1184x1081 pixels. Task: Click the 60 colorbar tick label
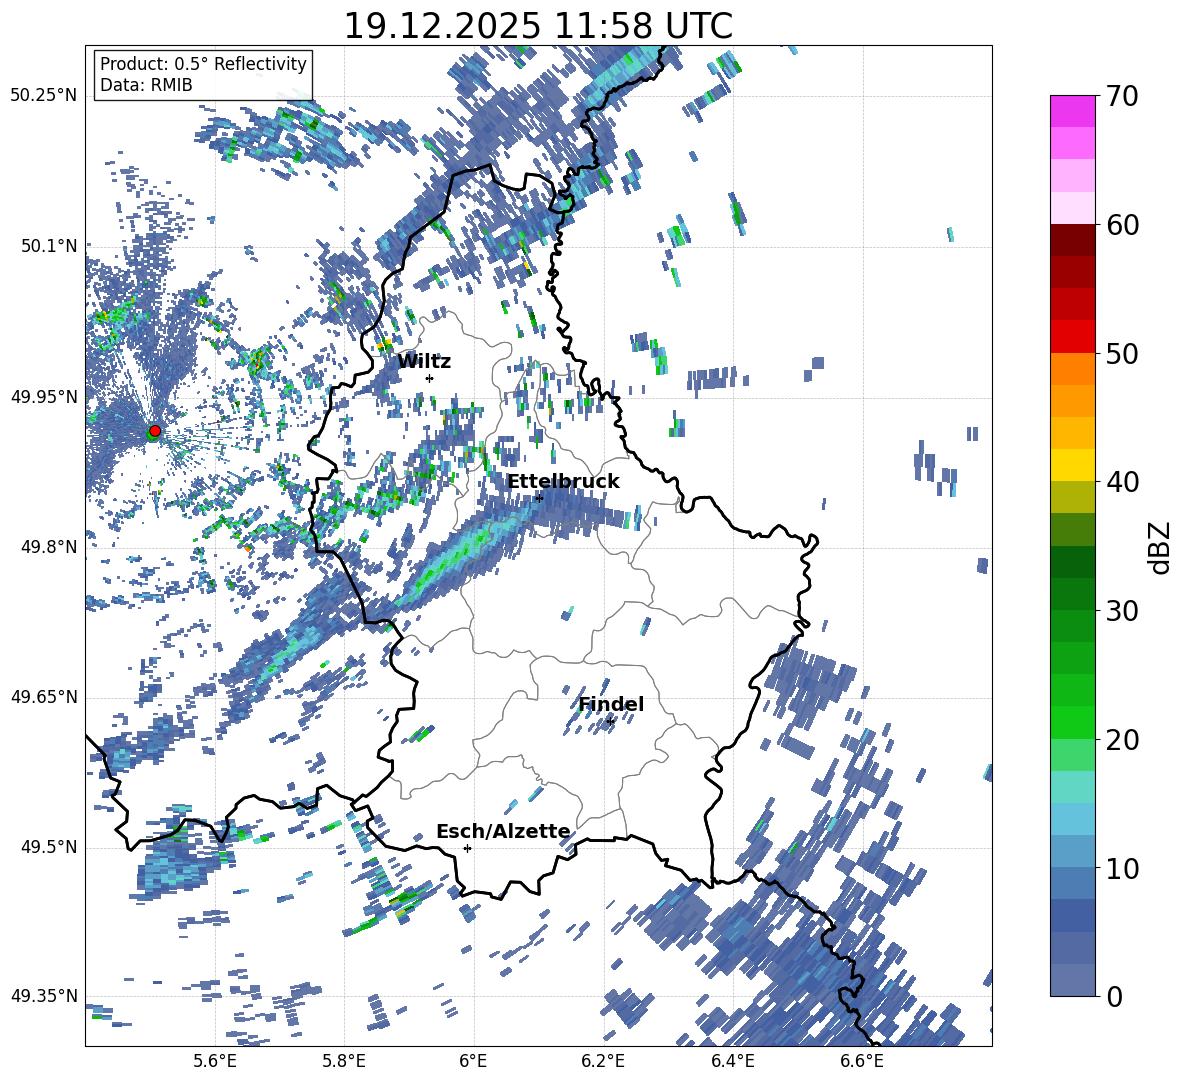pos(1122,225)
